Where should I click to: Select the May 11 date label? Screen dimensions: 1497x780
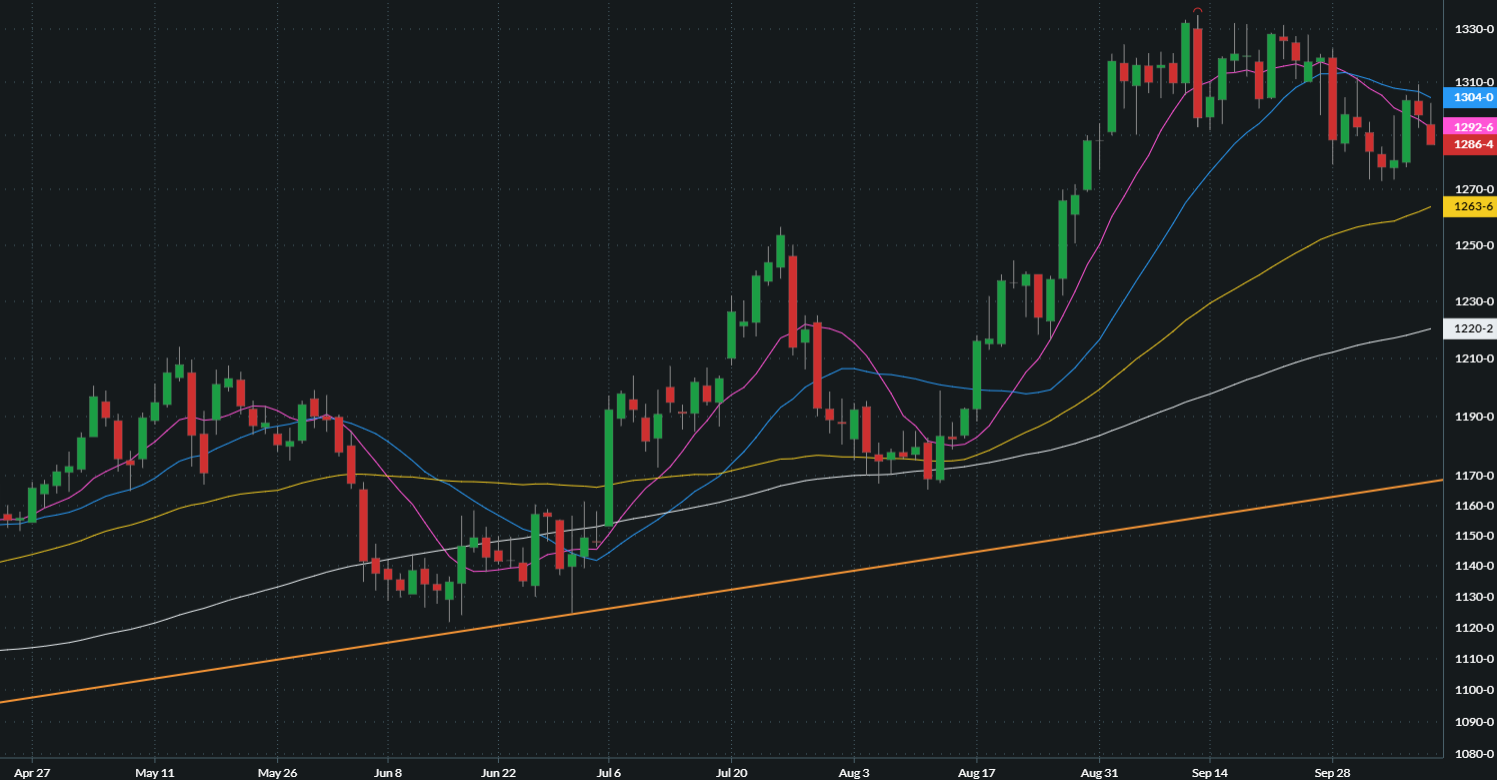pos(153,773)
